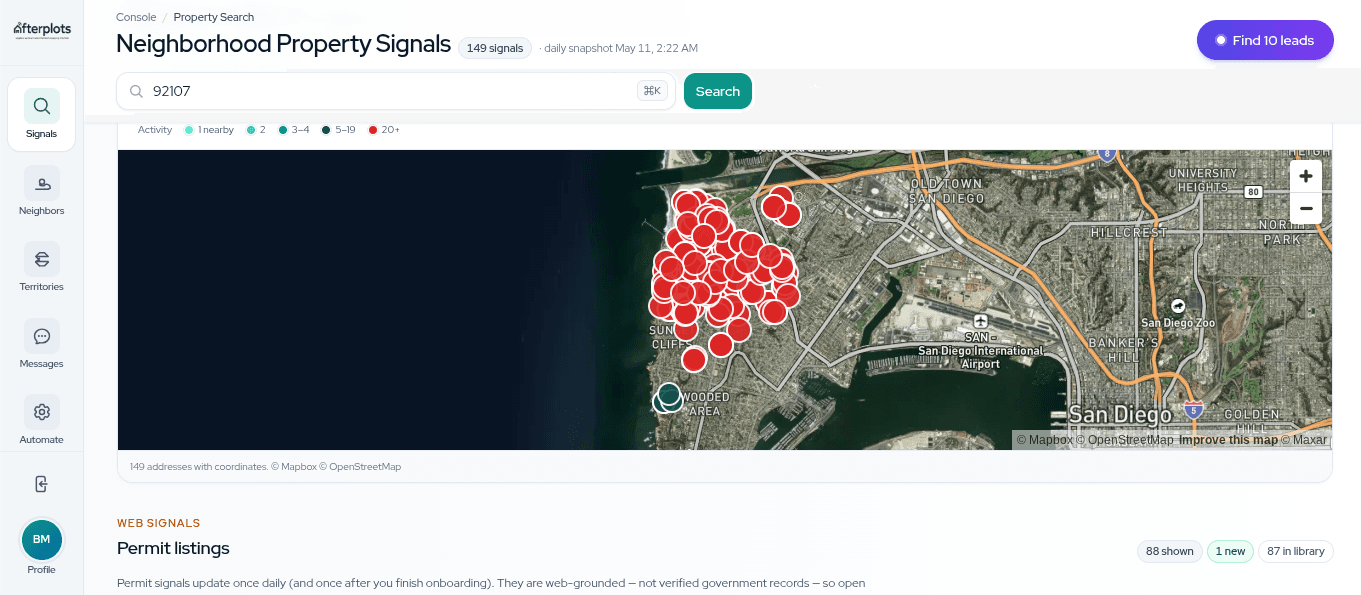The height and width of the screenshot is (595, 1361).
Task: Click the Neighborhood Property Signals title
Action: [283, 44]
